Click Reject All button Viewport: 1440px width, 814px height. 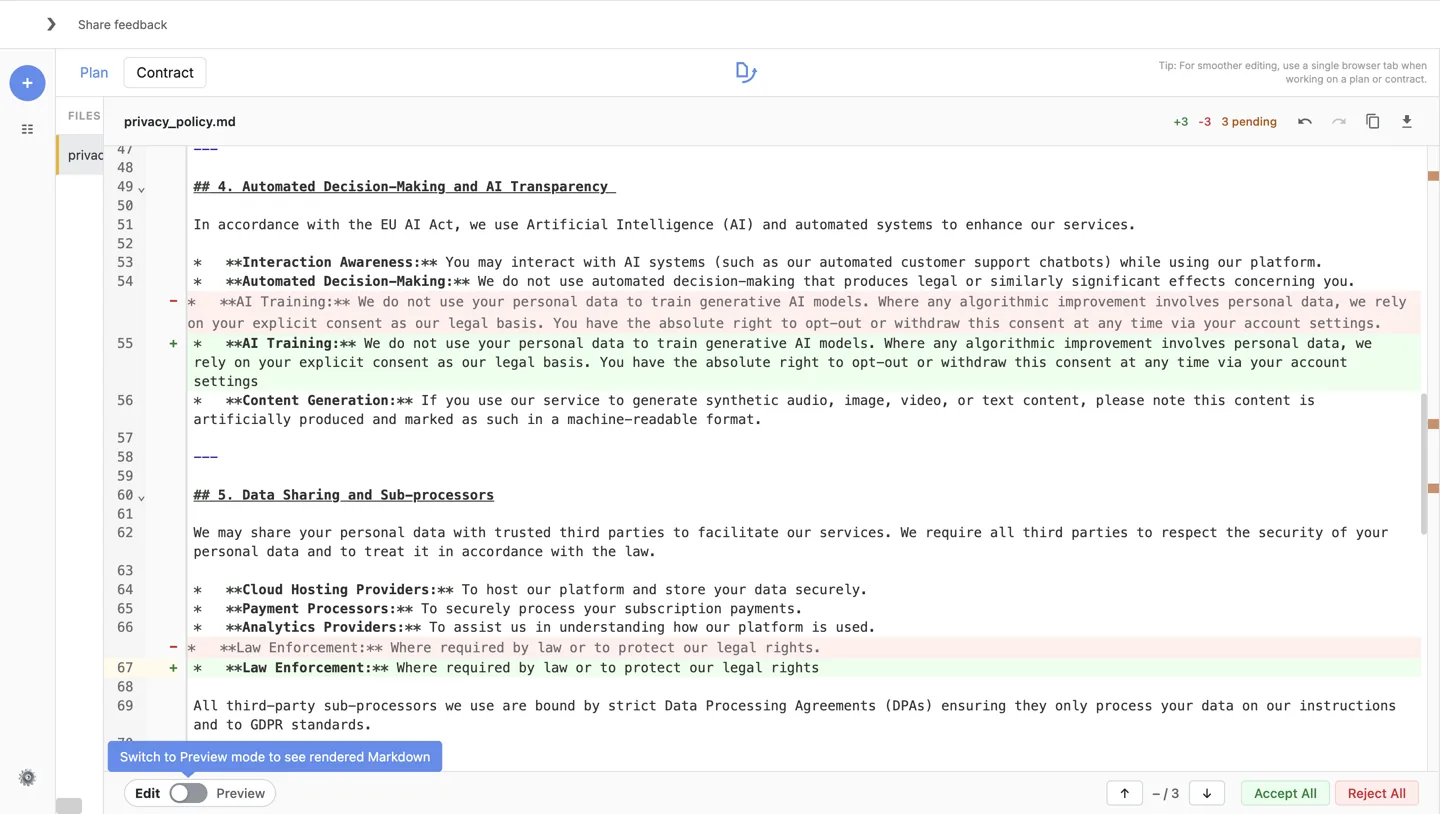[1376, 793]
